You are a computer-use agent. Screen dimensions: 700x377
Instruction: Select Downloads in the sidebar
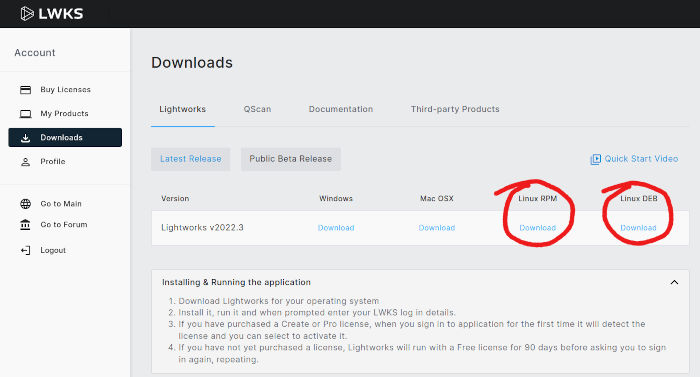pos(65,138)
